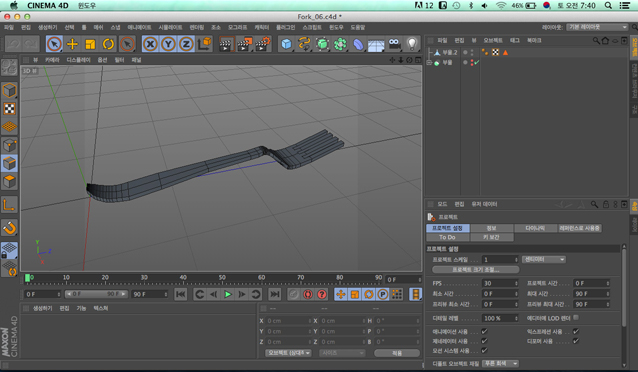Image resolution: width=638 pixels, height=372 pixels.
Task: Click the Enable Axis L-shaped icon
Action: [9, 204]
